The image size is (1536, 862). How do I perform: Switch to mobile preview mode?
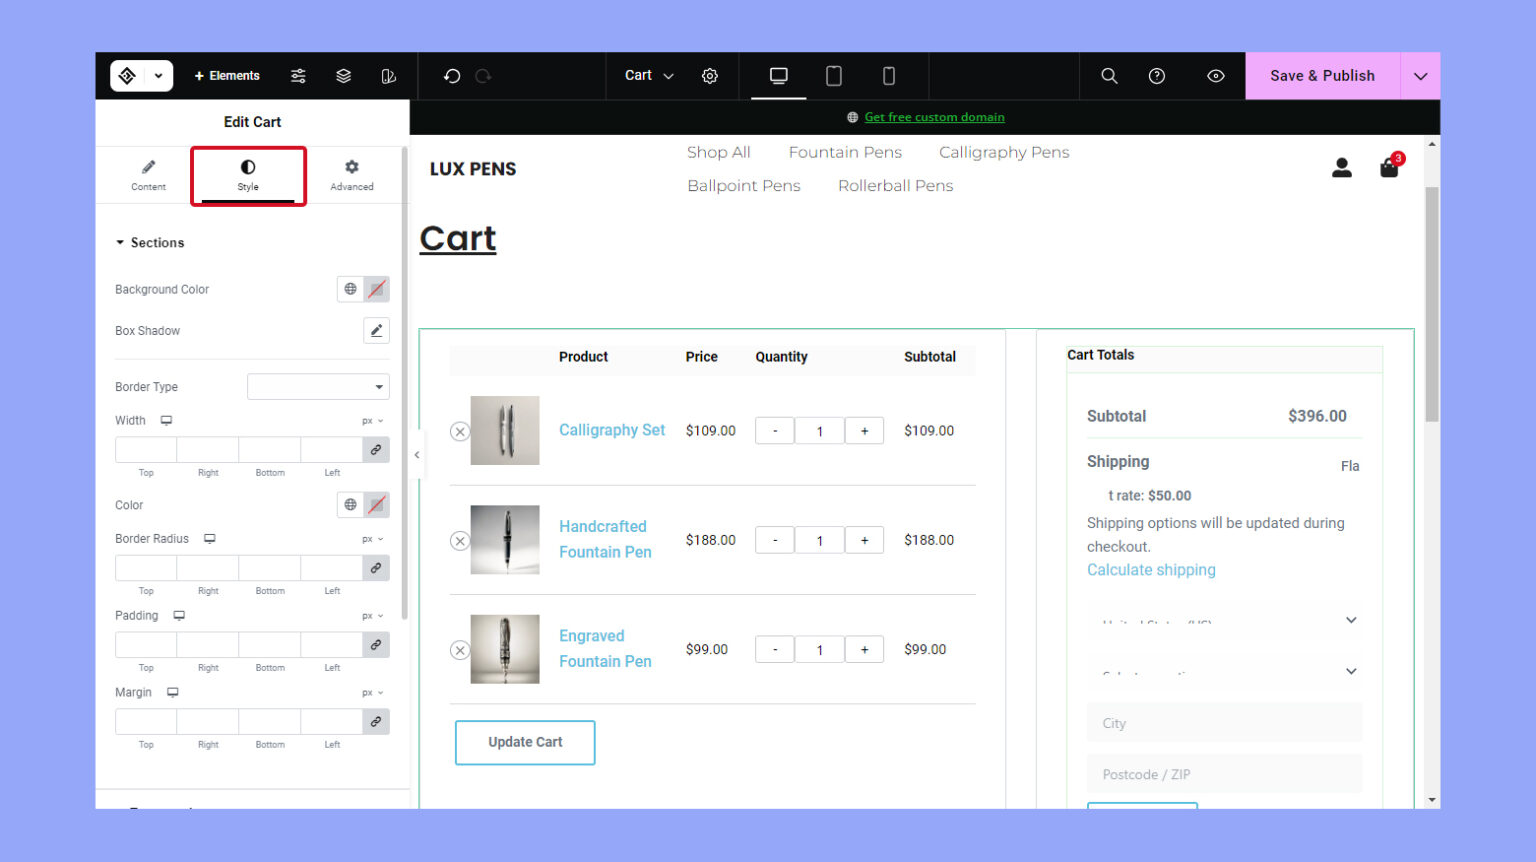click(x=888, y=75)
